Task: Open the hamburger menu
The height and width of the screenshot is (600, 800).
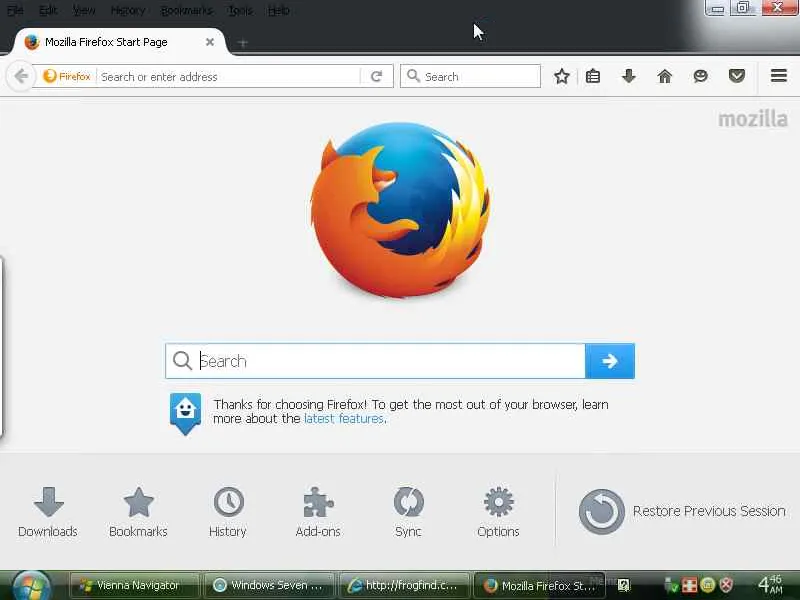Action: 779,76
